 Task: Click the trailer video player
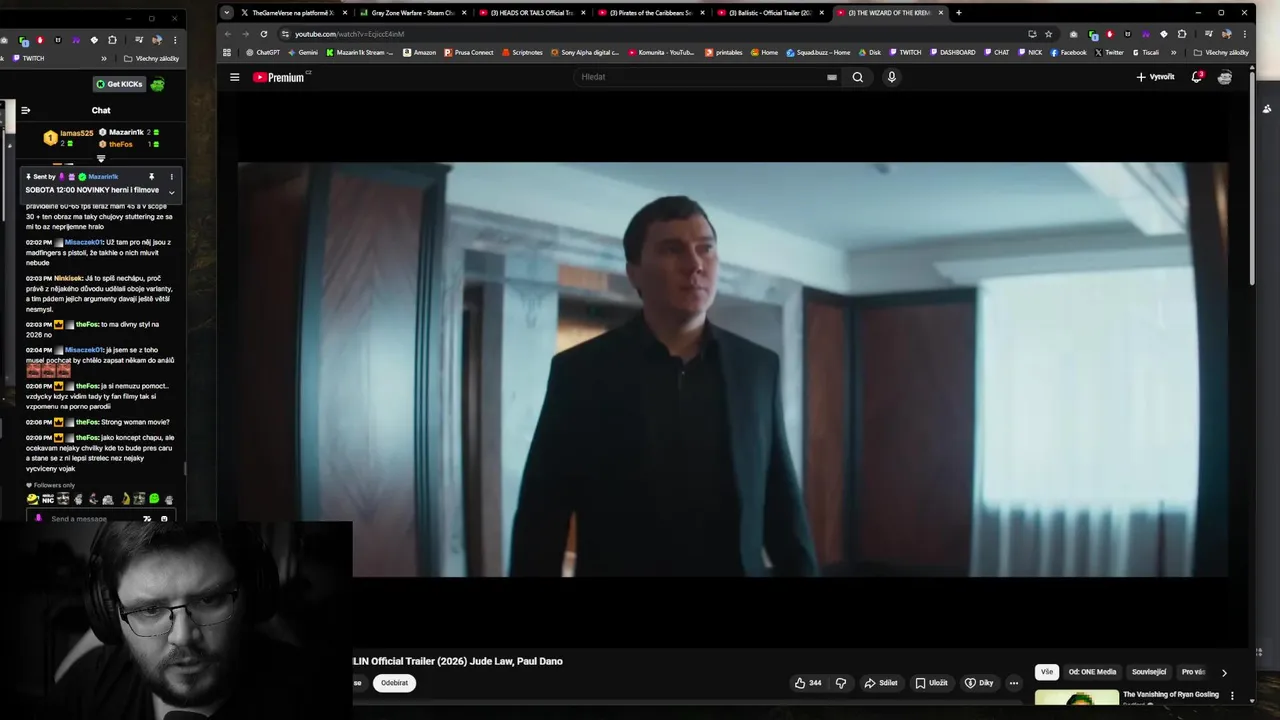[732, 369]
